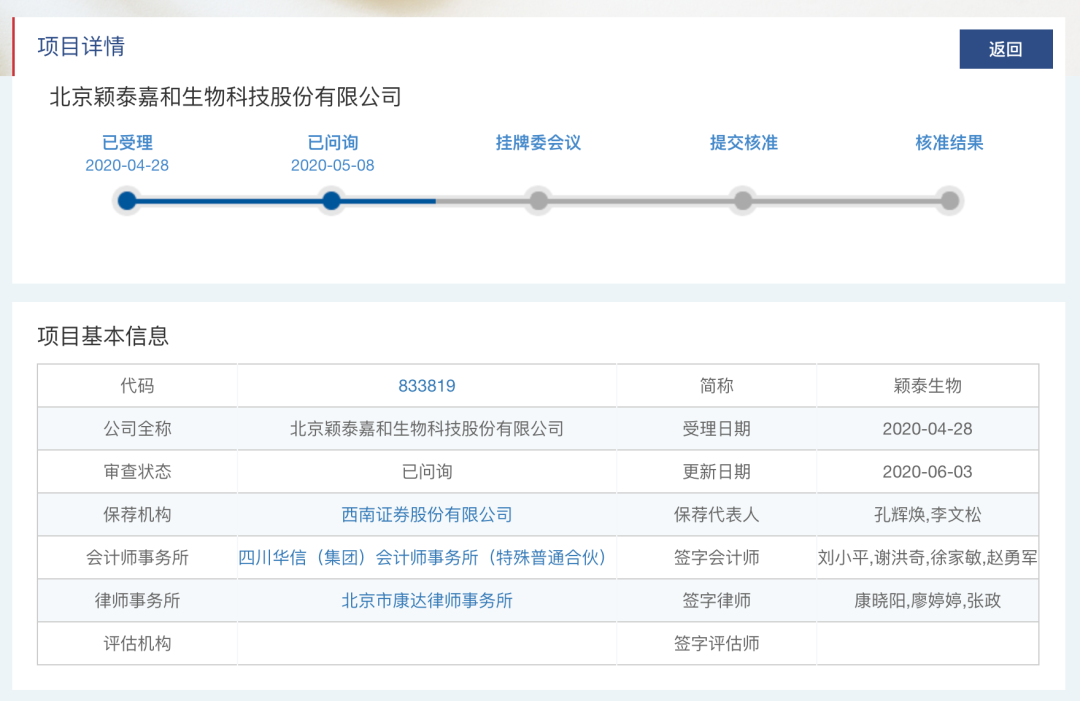
Task: Click the 颖泰生物 short name cell
Action: tap(927, 386)
